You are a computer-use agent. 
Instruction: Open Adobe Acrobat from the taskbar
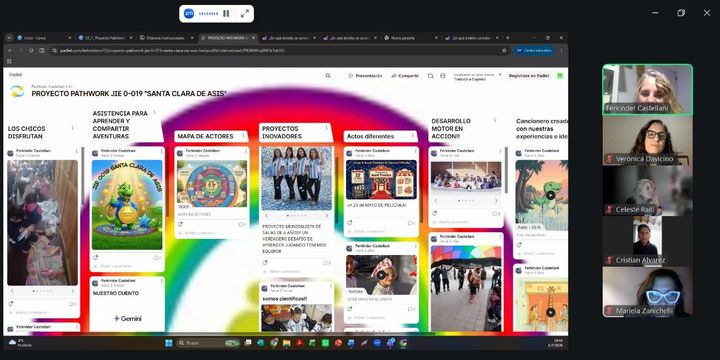point(299,343)
